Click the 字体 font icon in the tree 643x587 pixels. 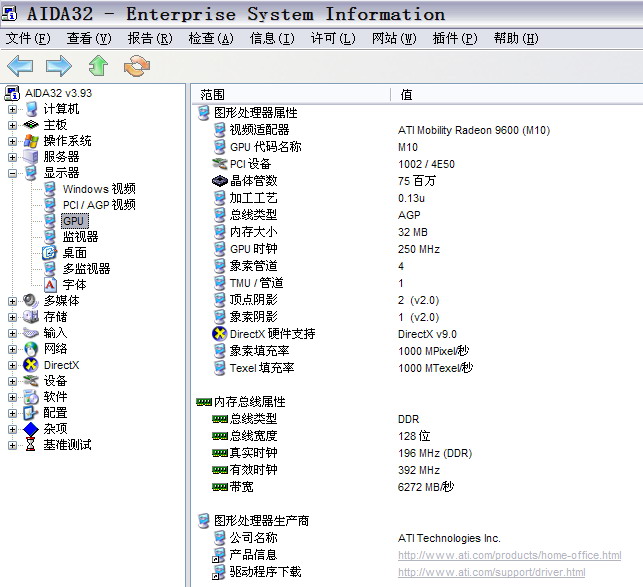[50, 285]
